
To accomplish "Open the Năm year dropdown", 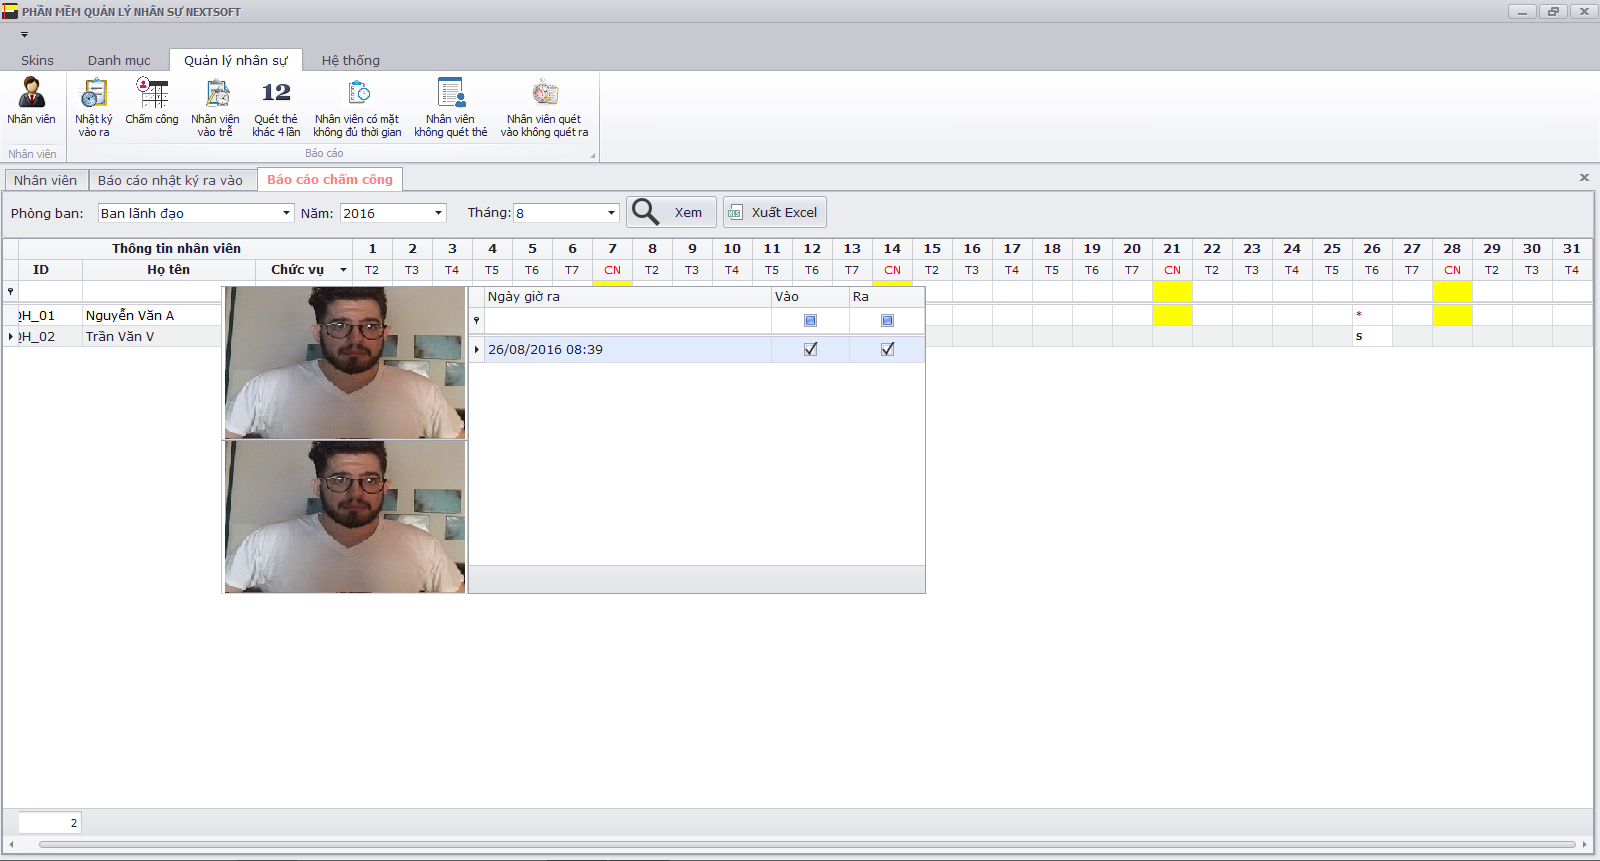I will 438,213.
